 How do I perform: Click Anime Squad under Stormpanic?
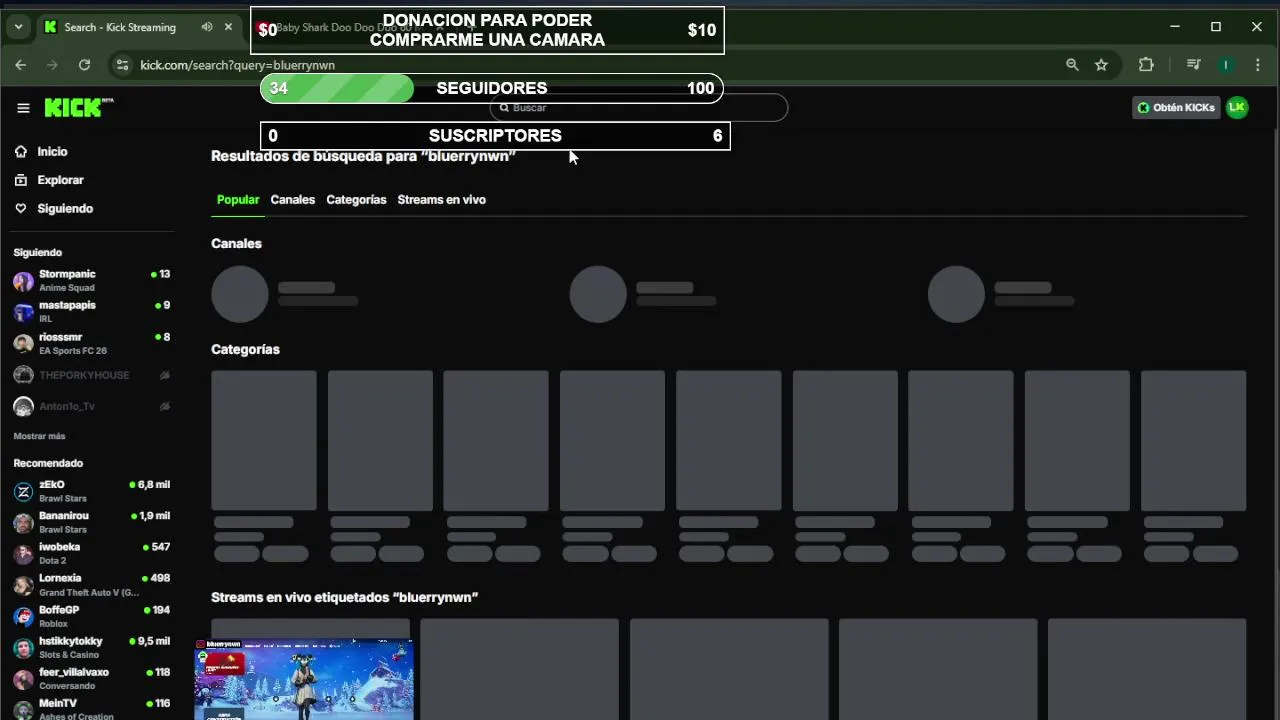pyautogui.click(x=67, y=288)
